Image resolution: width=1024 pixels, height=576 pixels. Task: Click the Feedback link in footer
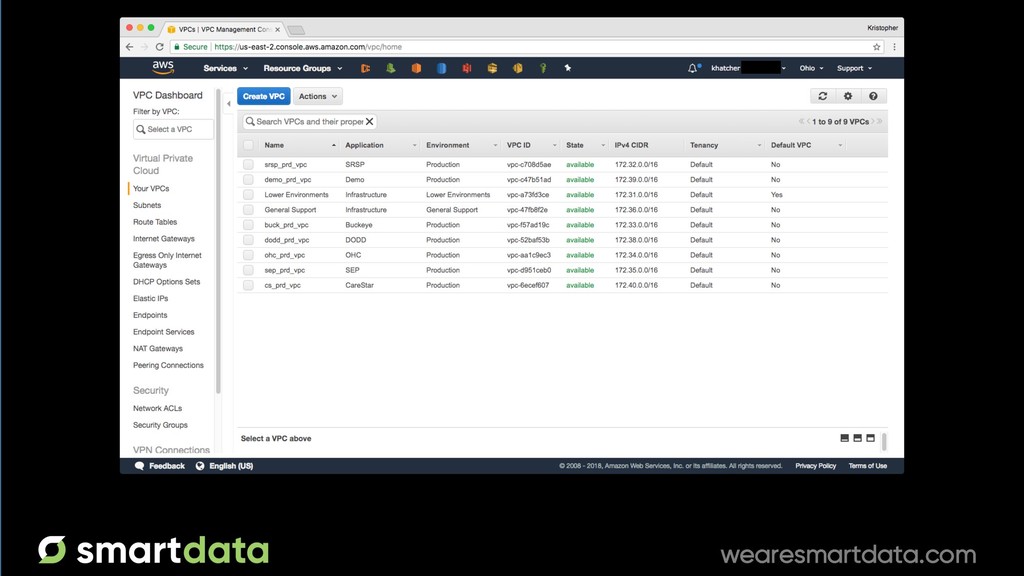[x=160, y=466]
